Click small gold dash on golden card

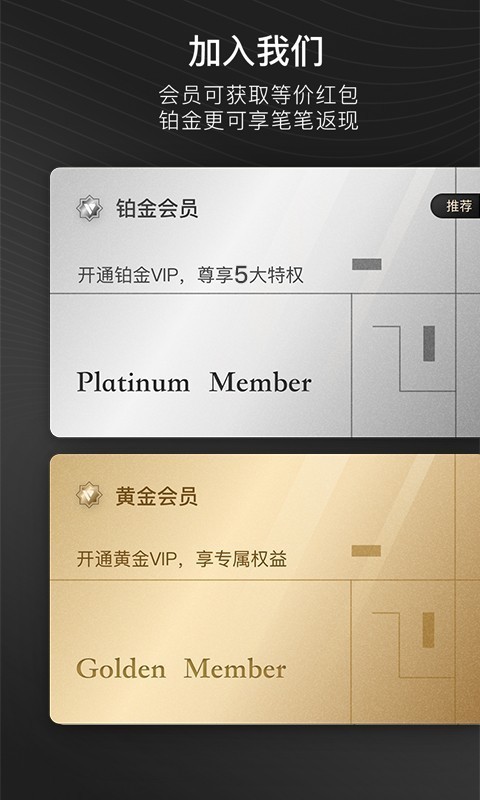366,551
